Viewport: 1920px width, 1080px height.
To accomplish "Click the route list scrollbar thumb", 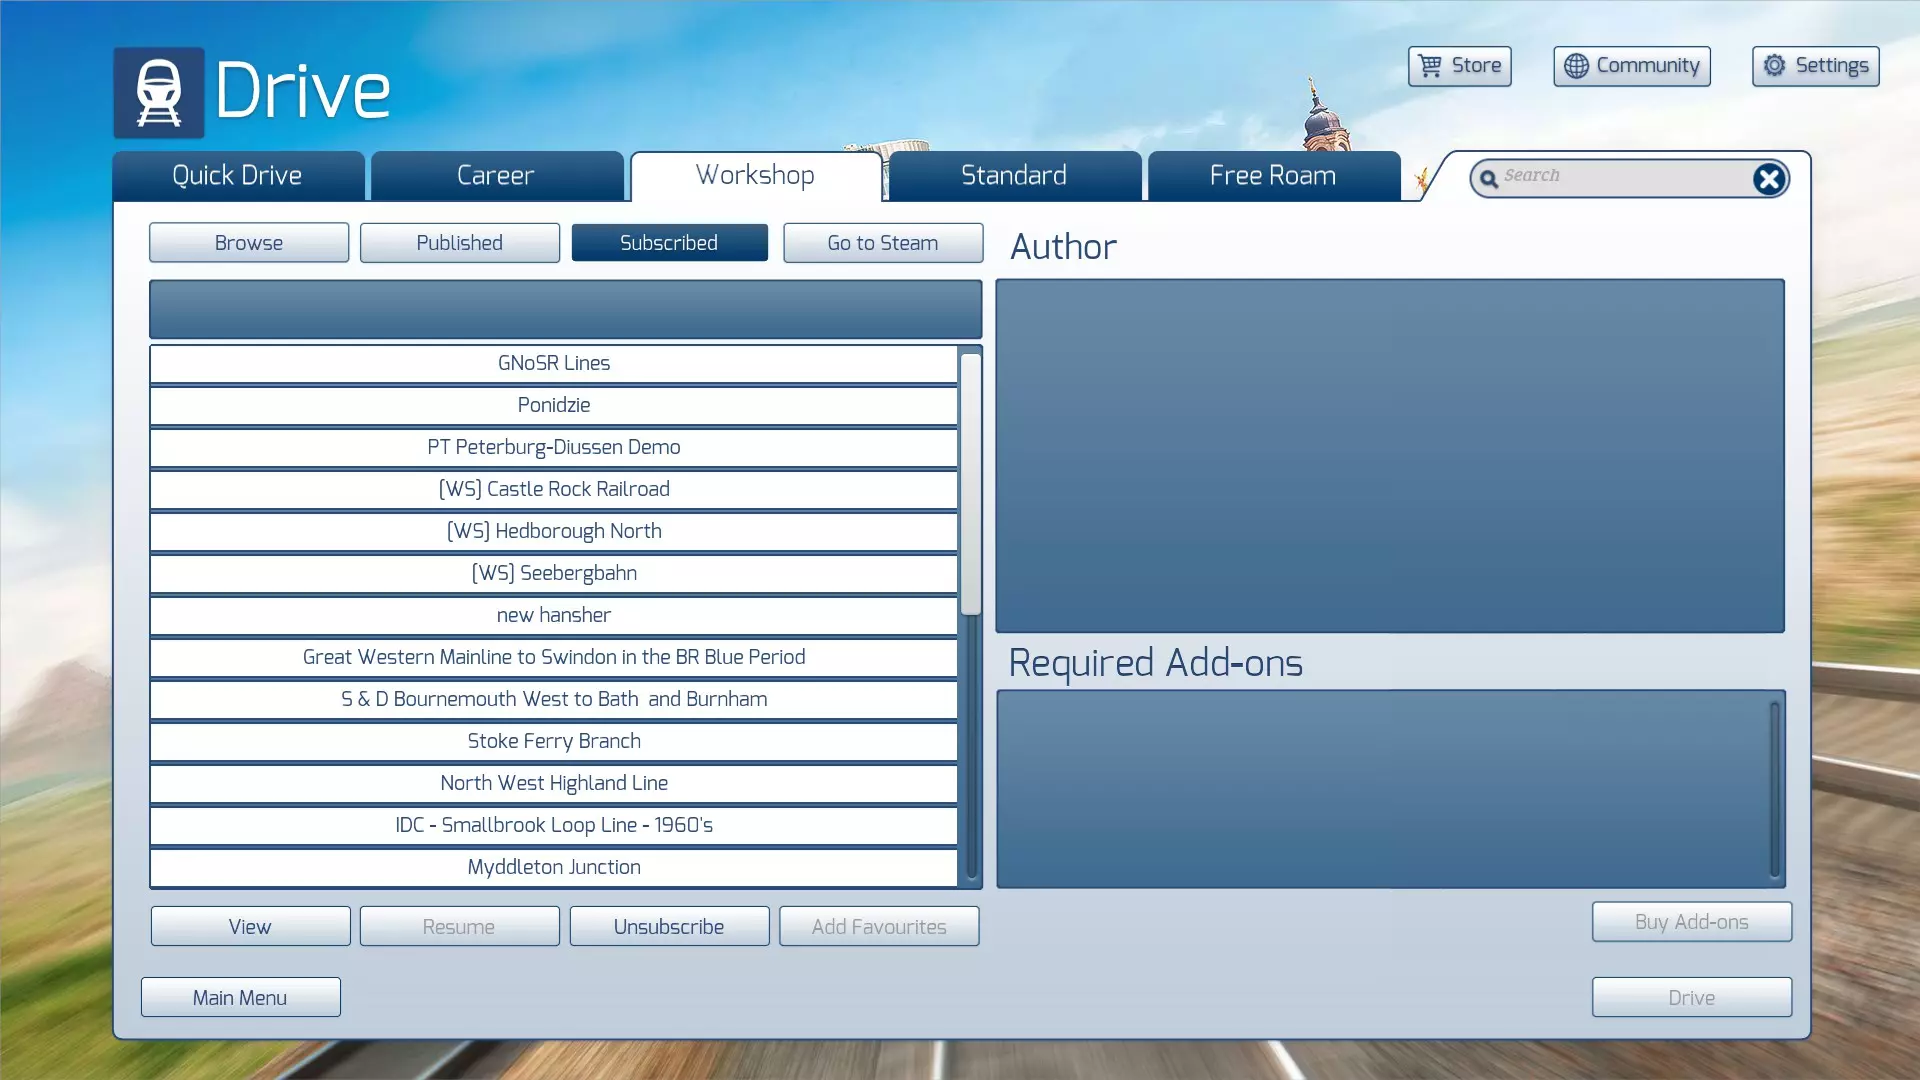I will 970,484.
